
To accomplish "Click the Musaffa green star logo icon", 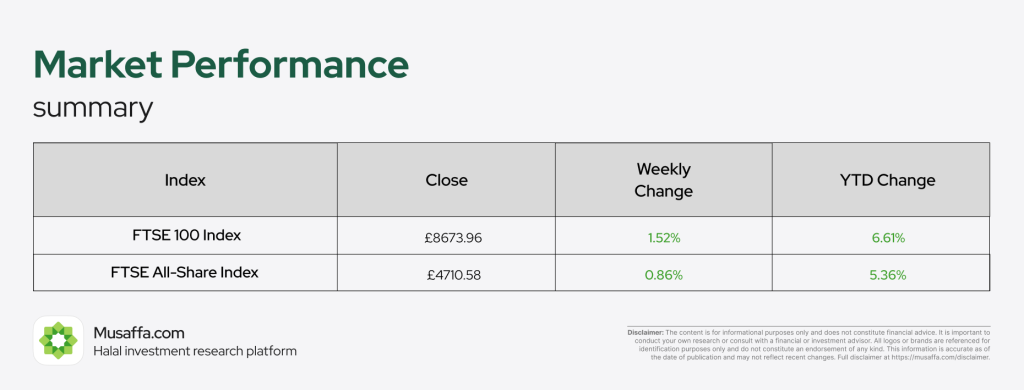I will (x=58, y=340).
